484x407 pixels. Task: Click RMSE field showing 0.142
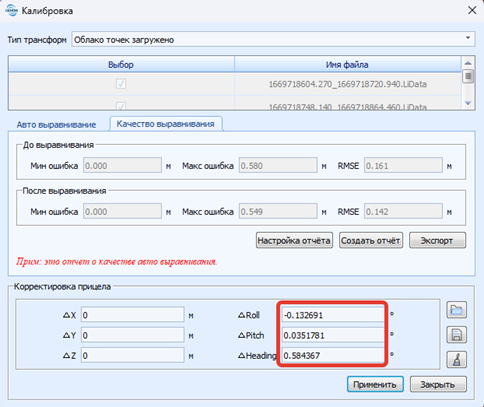click(403, 212)
